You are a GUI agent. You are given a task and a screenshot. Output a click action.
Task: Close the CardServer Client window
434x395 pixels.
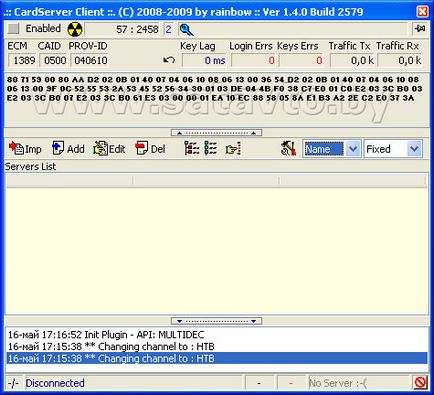tap(422, 12)
